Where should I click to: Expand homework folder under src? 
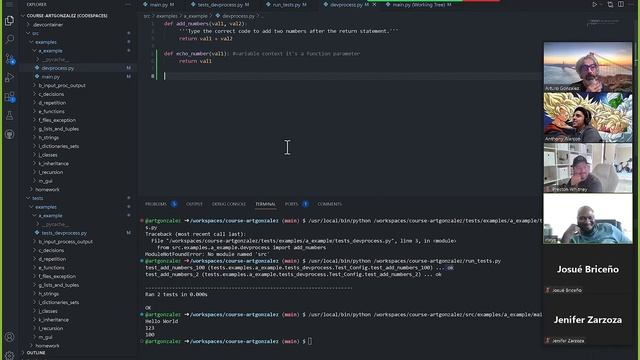[x=47, y=190]
